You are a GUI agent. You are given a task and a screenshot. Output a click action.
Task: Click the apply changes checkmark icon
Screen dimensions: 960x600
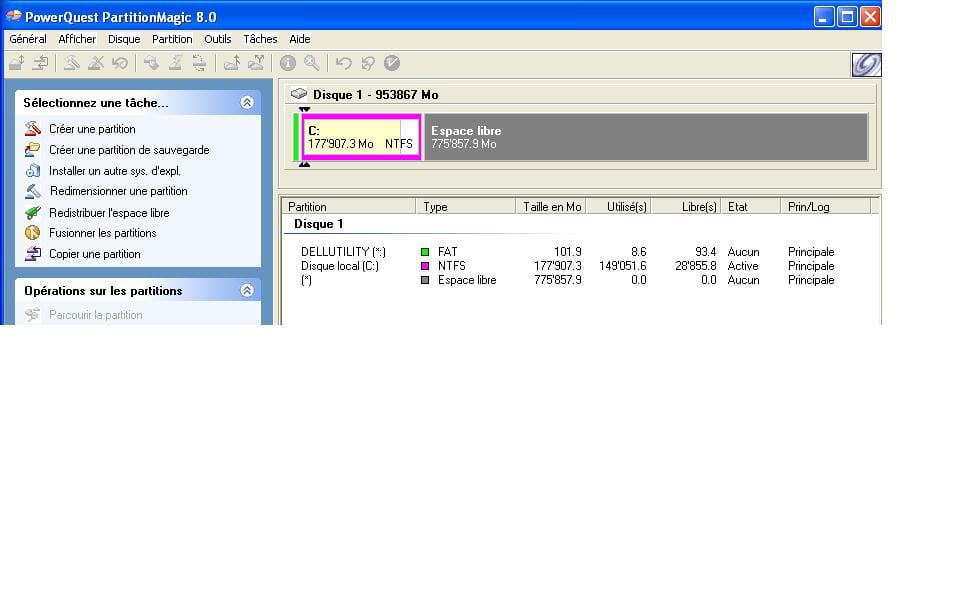pyautogui.click(x=392, y=62)
